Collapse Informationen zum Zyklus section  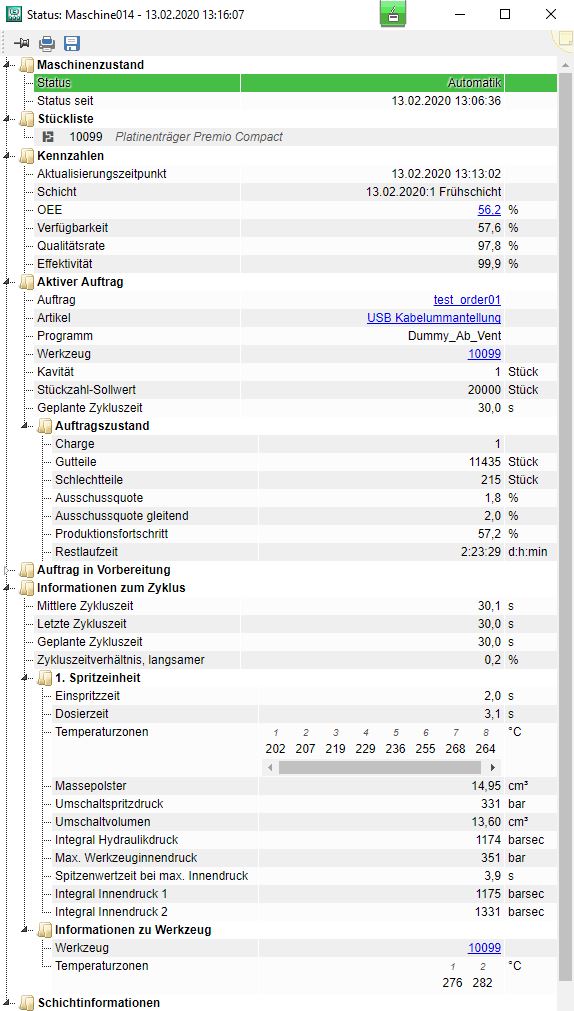coord(8,588)
